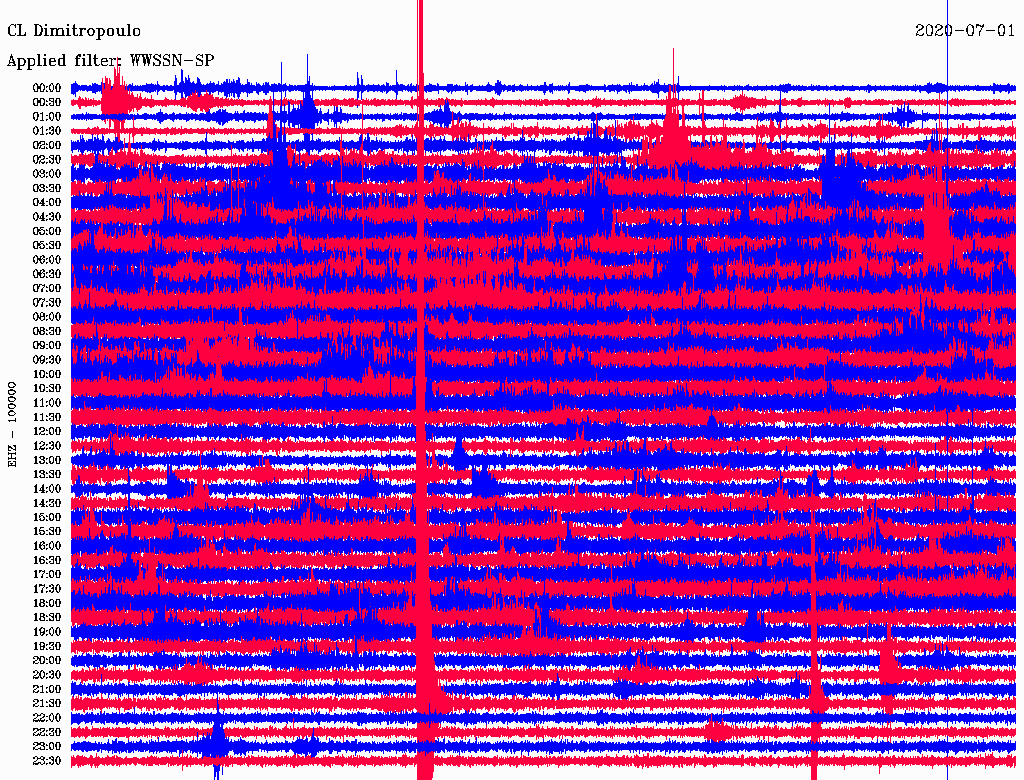Select the Applied filter WWSSN-SP text
Image resolution: width=1024 pixels, height=780 pixels.
click(x=110, y=60)
